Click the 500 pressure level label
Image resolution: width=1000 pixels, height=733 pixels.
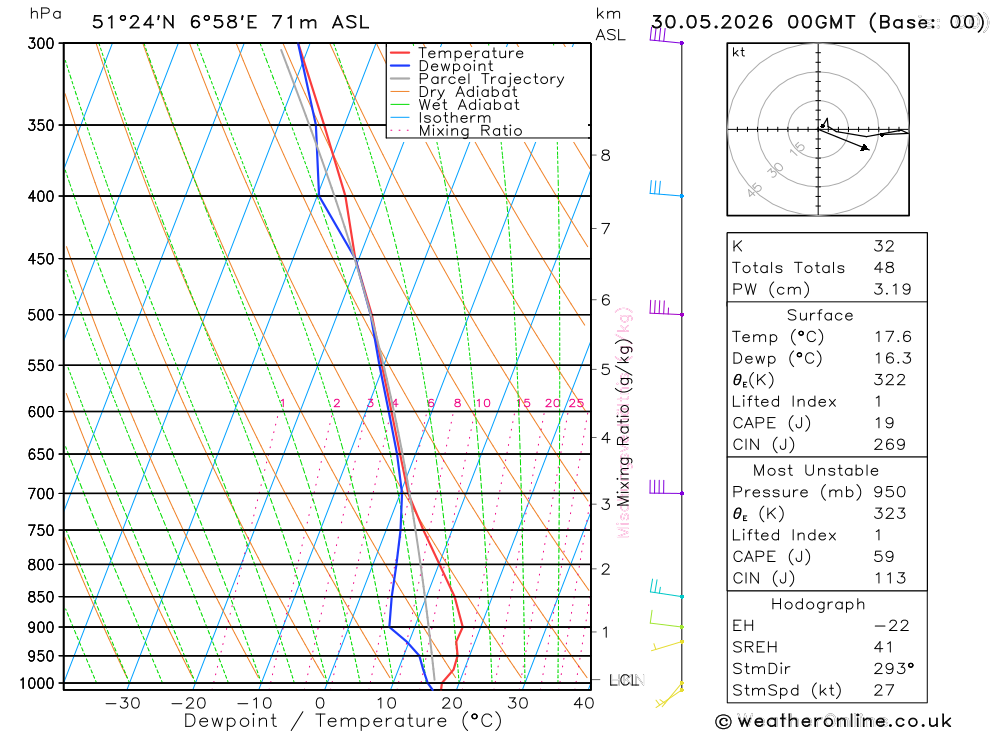click(41, 315)
